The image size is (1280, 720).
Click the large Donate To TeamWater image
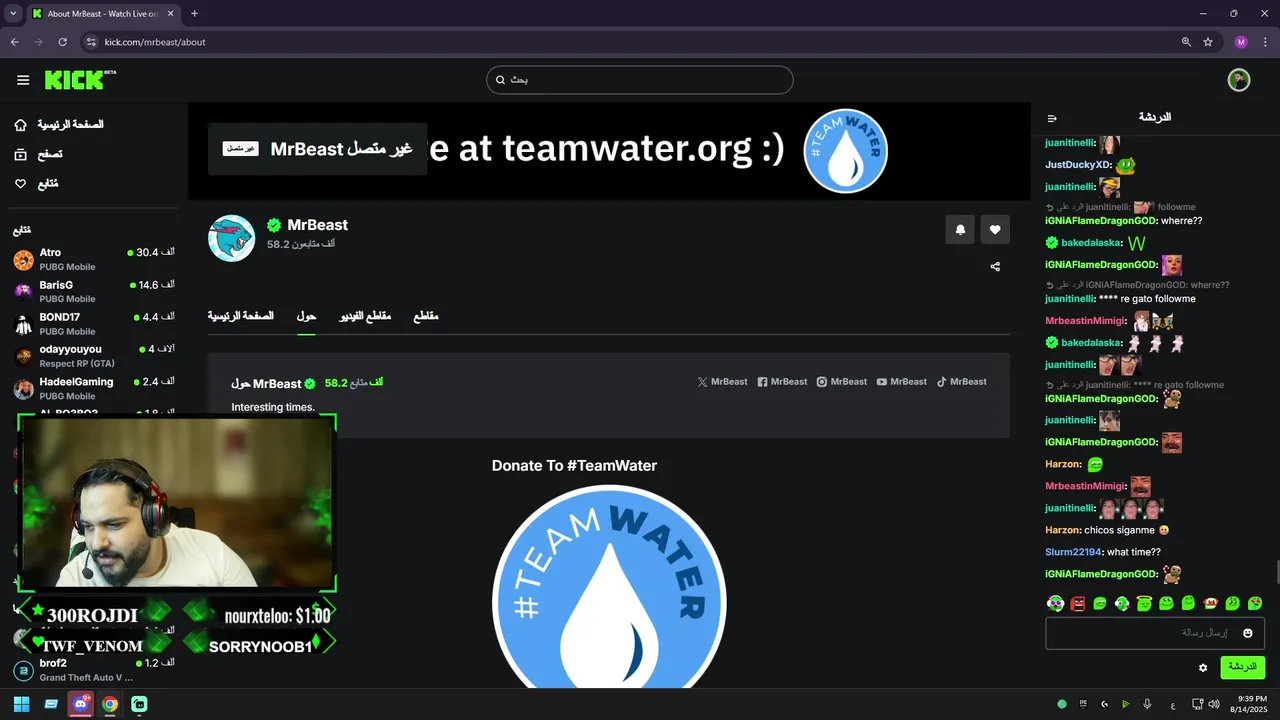pos(609,588)
